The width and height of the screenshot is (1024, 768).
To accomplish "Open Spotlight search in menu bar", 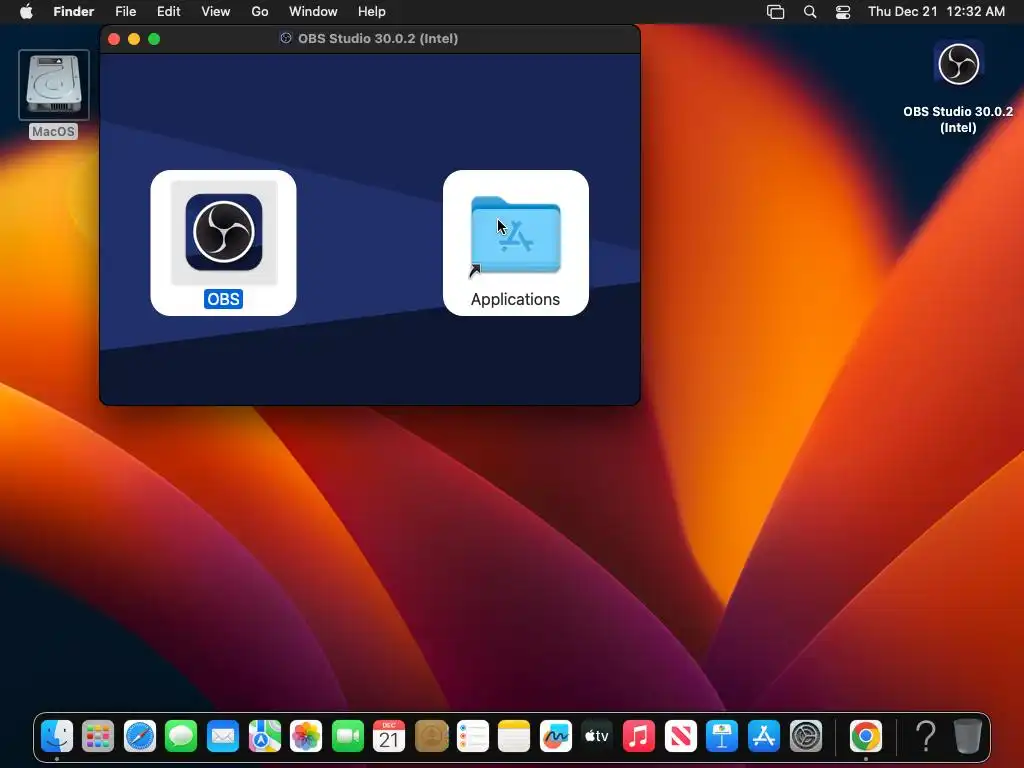I will [x=810, y=12].
